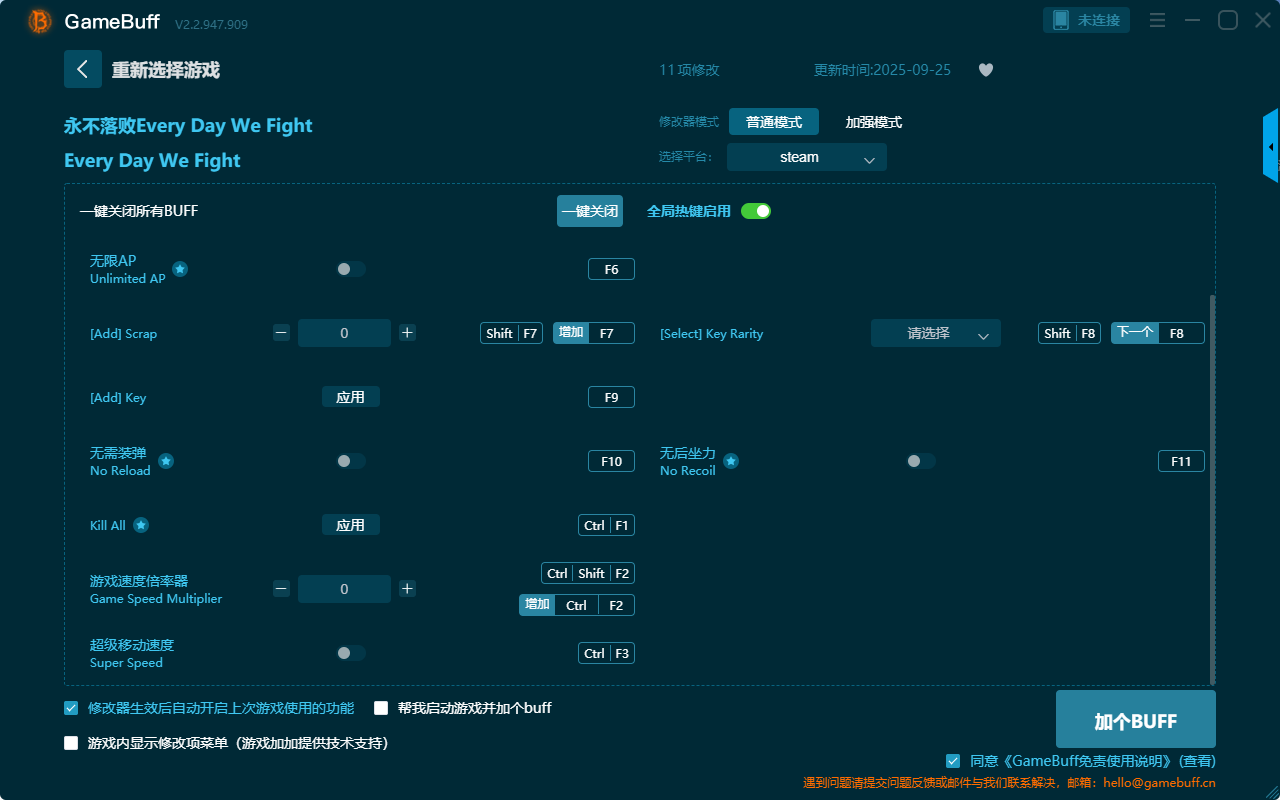Click star icon next to Unlimited AP

pos(180,269)
